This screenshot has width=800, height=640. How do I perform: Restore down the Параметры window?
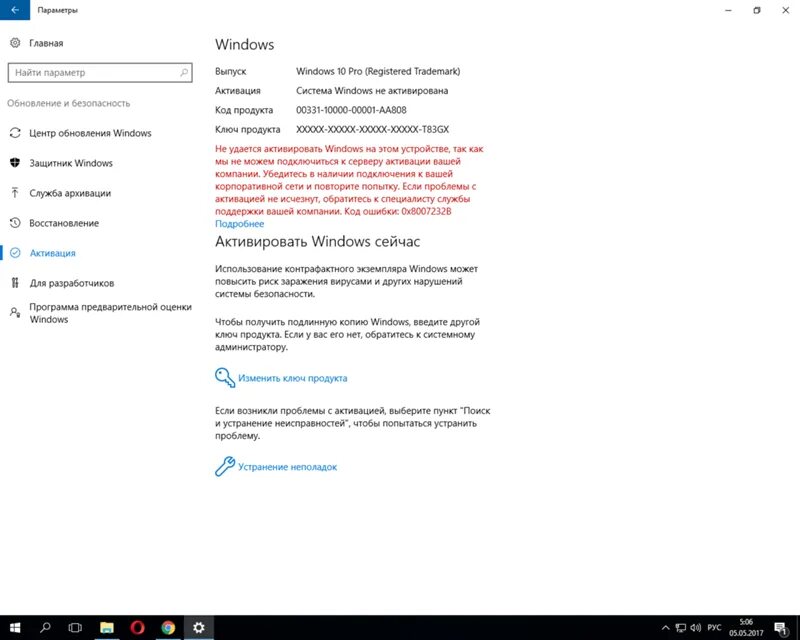click(x=757, y=10)
